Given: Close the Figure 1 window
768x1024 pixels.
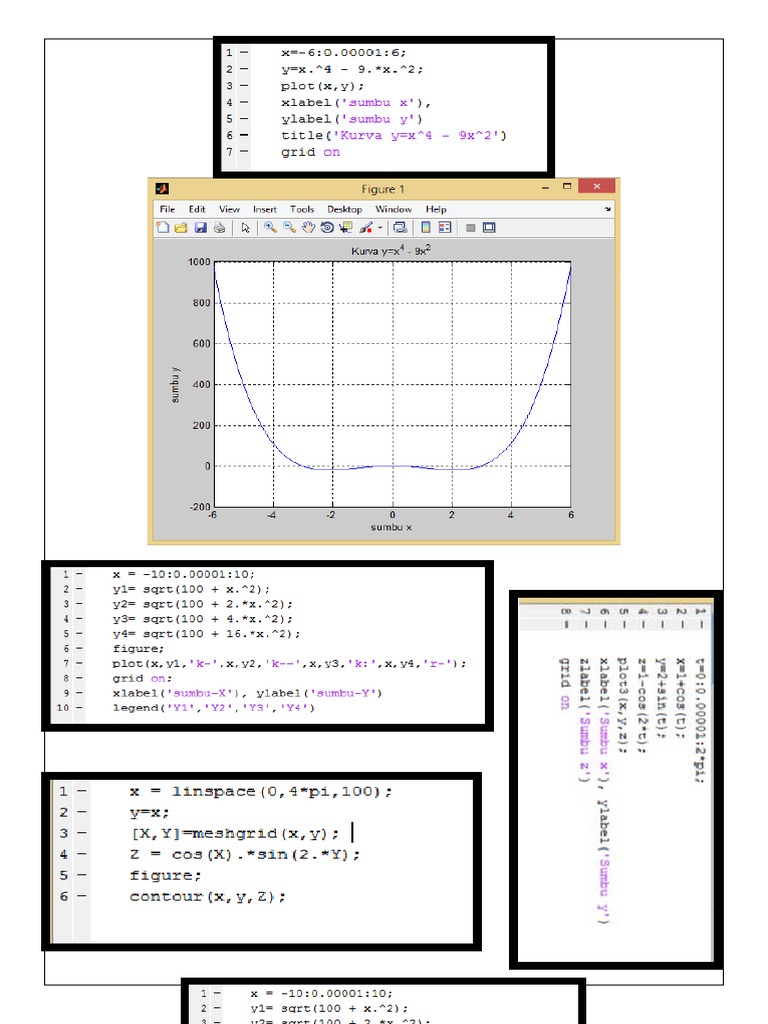Looking at the screenshot, I should click(x=596, y=186).
